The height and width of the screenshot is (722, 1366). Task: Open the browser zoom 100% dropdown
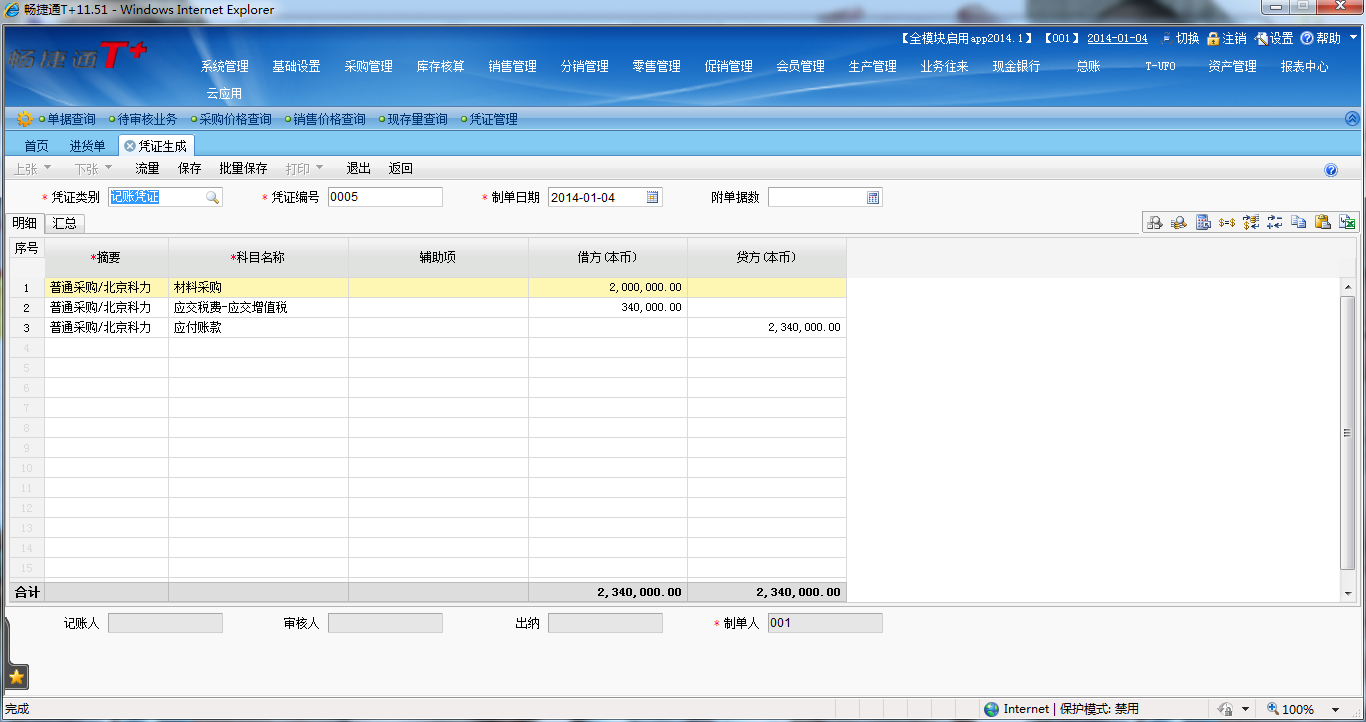tap(1334, 709)
